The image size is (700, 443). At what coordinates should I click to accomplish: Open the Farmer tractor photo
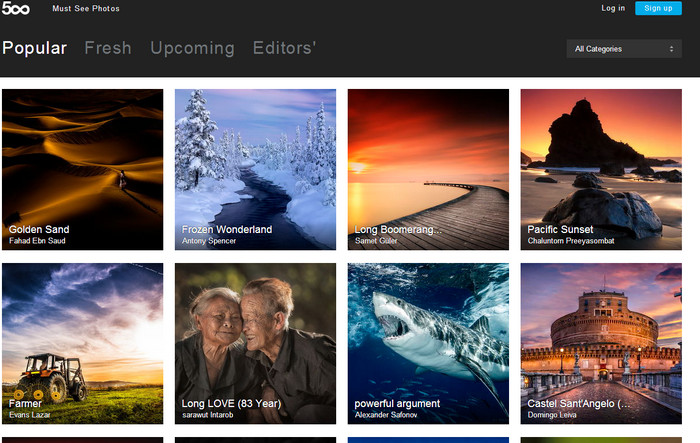click(x=82, y=335)
